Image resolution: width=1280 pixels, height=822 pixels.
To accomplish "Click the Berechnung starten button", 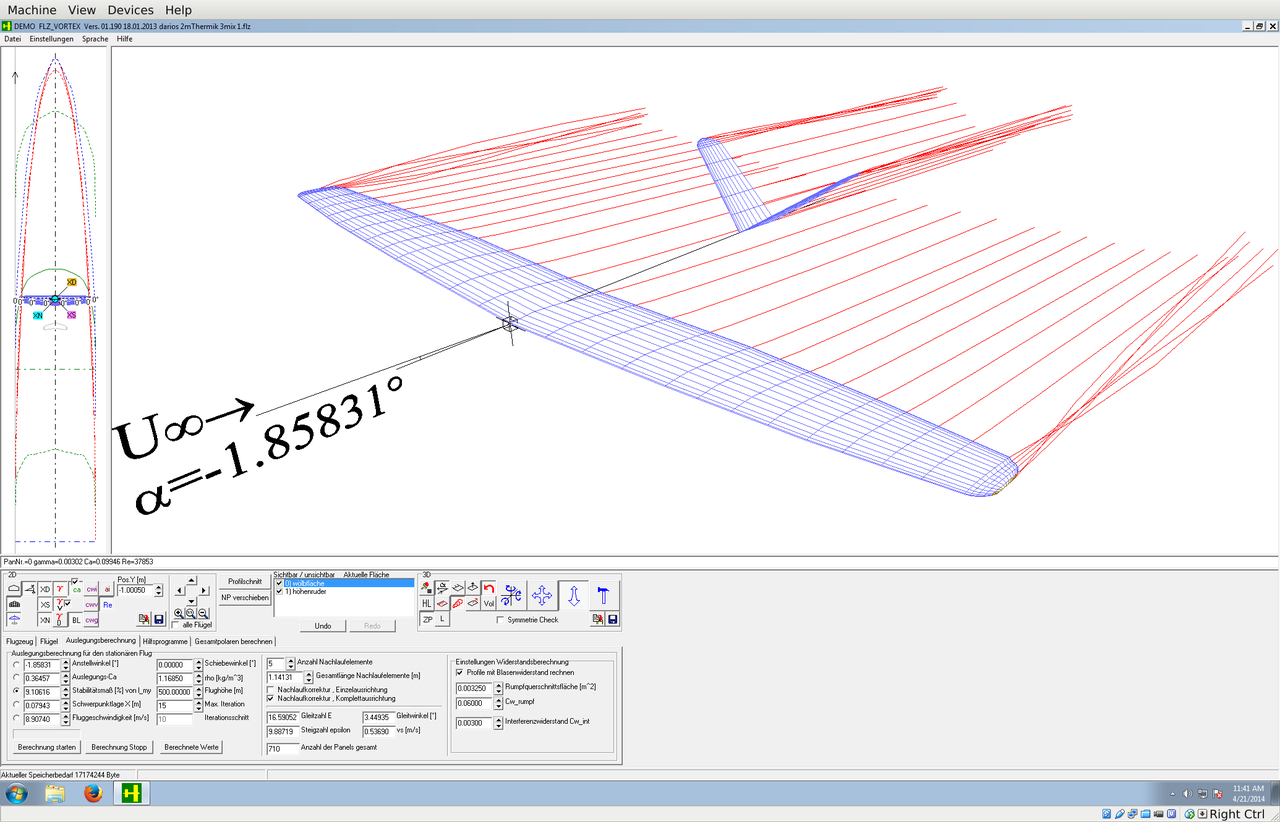I will pyautogui.click(x=47, y=747).
